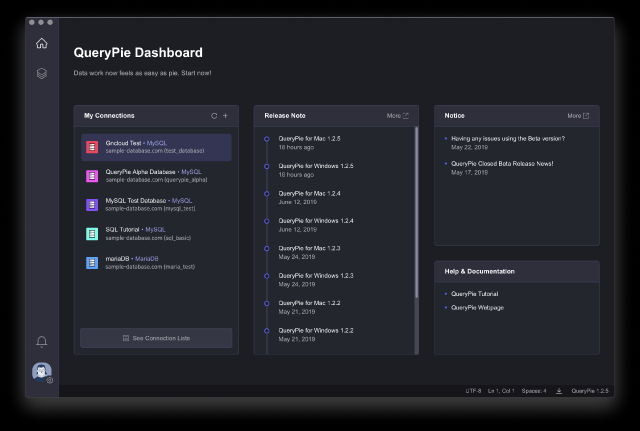Open notice about Beta version issues

pyautogui.click(x=508, y=139)
